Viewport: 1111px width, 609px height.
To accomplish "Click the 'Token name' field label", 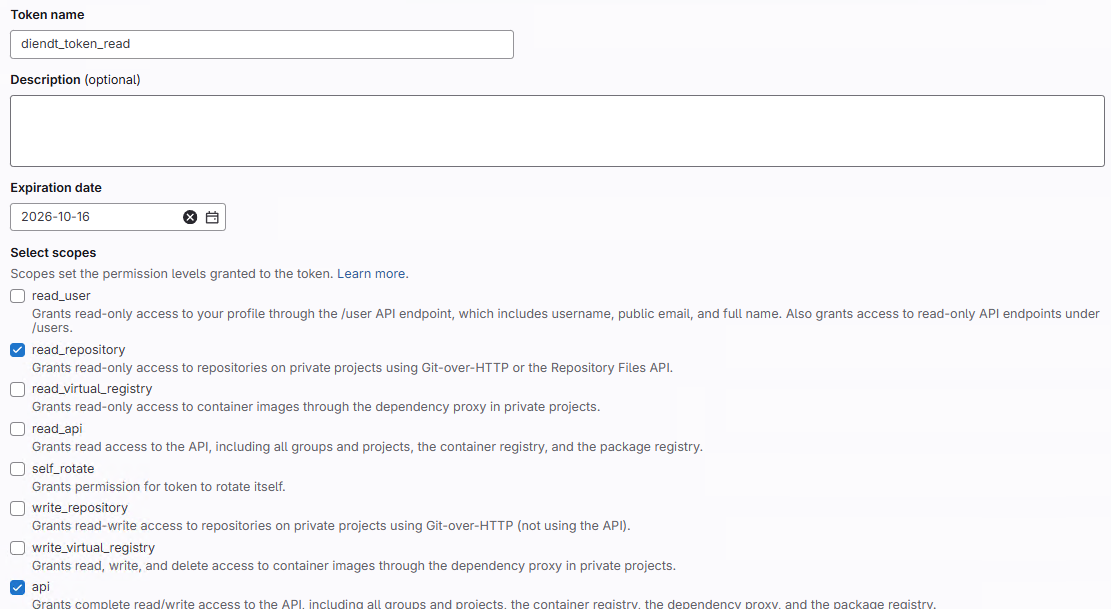I will click(x=47, y=15).
